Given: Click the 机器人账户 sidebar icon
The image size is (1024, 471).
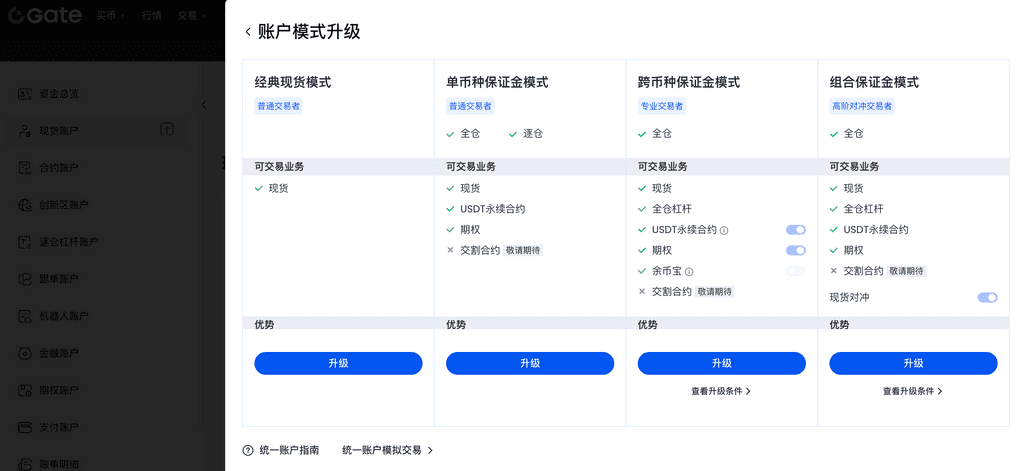Looking at the screenshot, I should [x=26, y=316].
